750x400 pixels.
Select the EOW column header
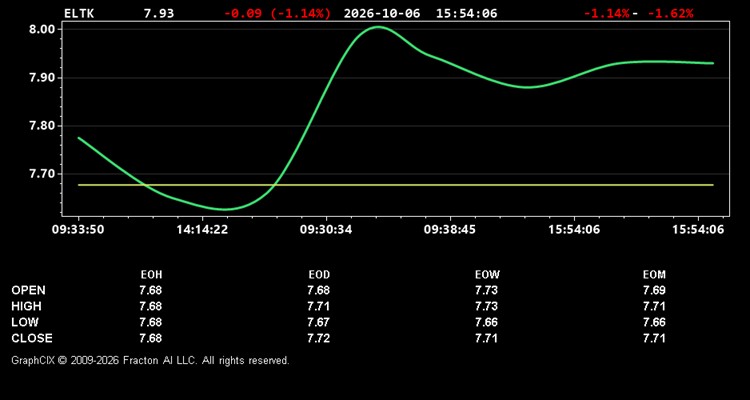pyautogui.click(x=486, y=275)
